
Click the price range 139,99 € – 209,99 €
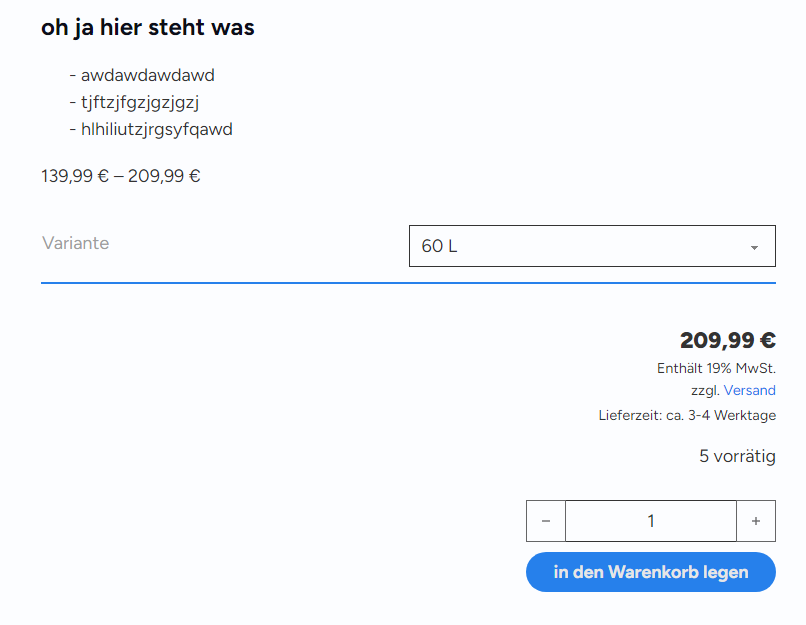pos(121,176)
